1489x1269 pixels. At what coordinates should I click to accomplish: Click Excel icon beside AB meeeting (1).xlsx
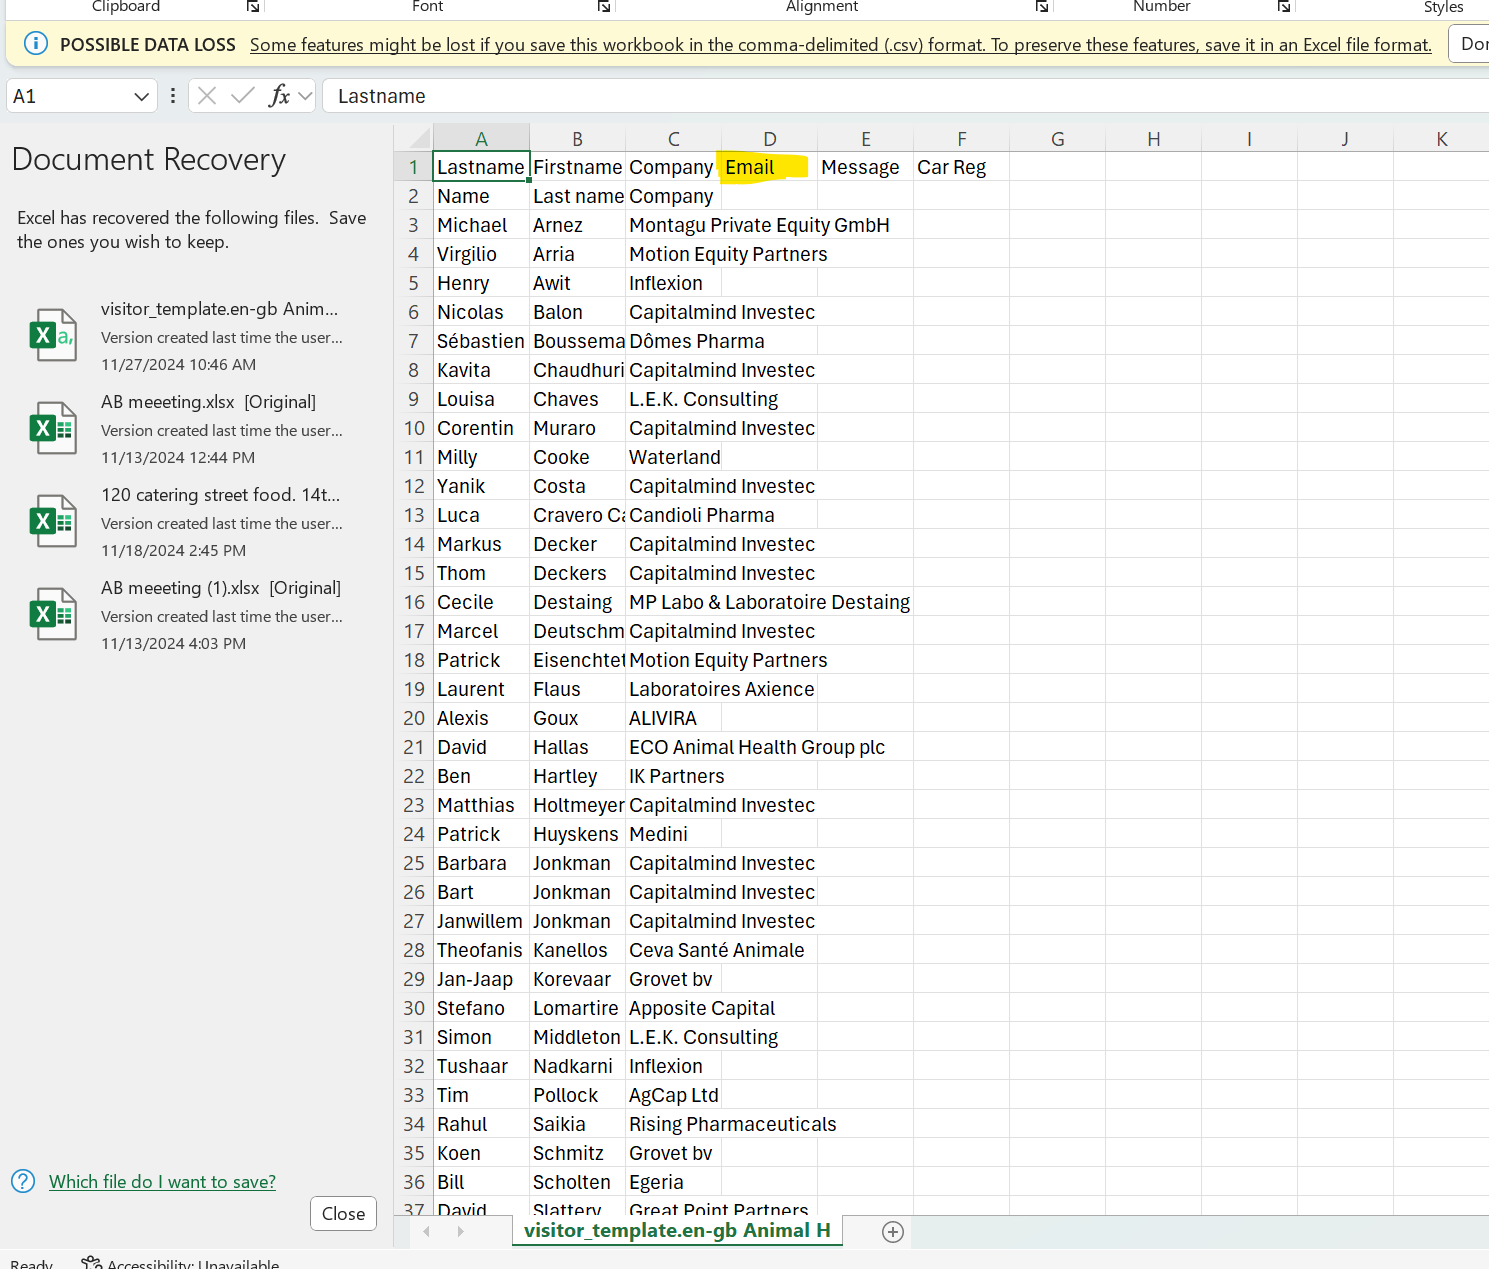coord(53,614)
